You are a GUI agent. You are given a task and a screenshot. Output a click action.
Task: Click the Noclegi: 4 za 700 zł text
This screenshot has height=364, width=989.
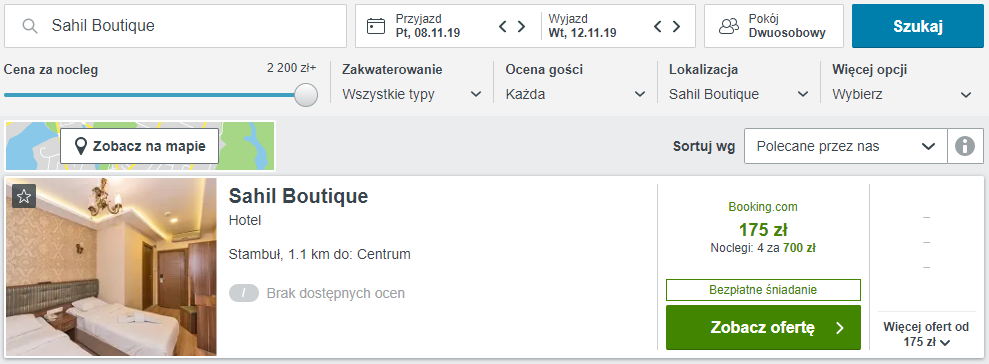[763, 248]
